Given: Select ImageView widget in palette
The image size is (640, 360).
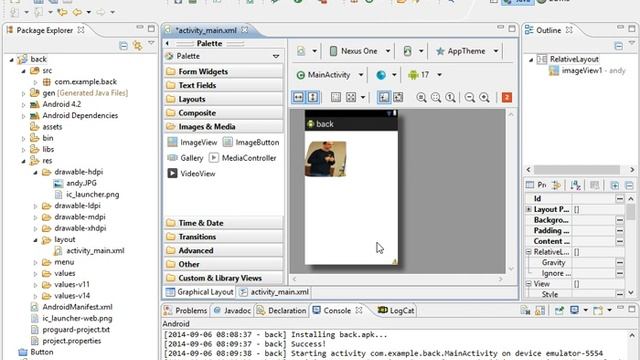Looking at the screenshot, I should pos(192,142).
